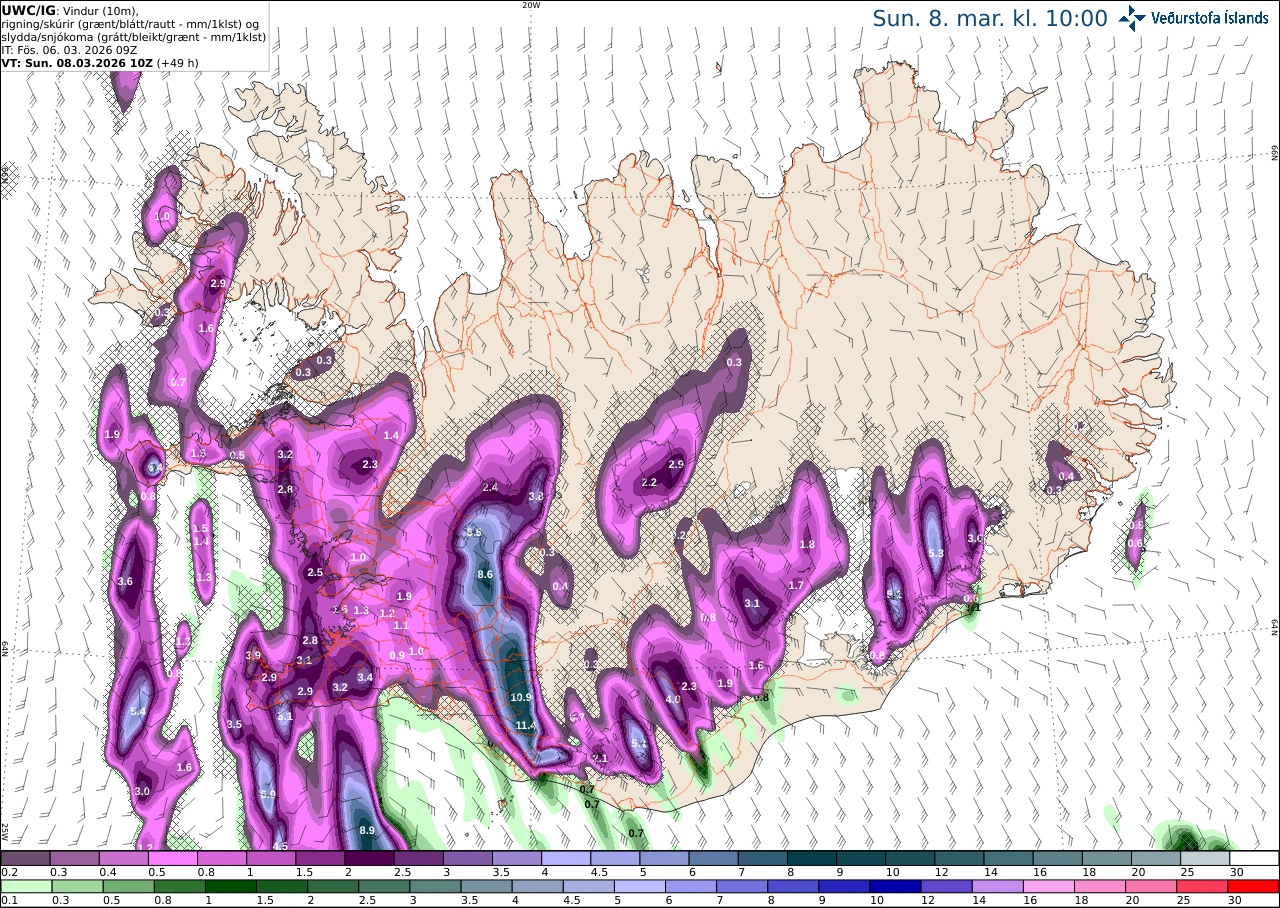
Task: Click the 11.4 precipitation value on the map
Action: (526, 725)
